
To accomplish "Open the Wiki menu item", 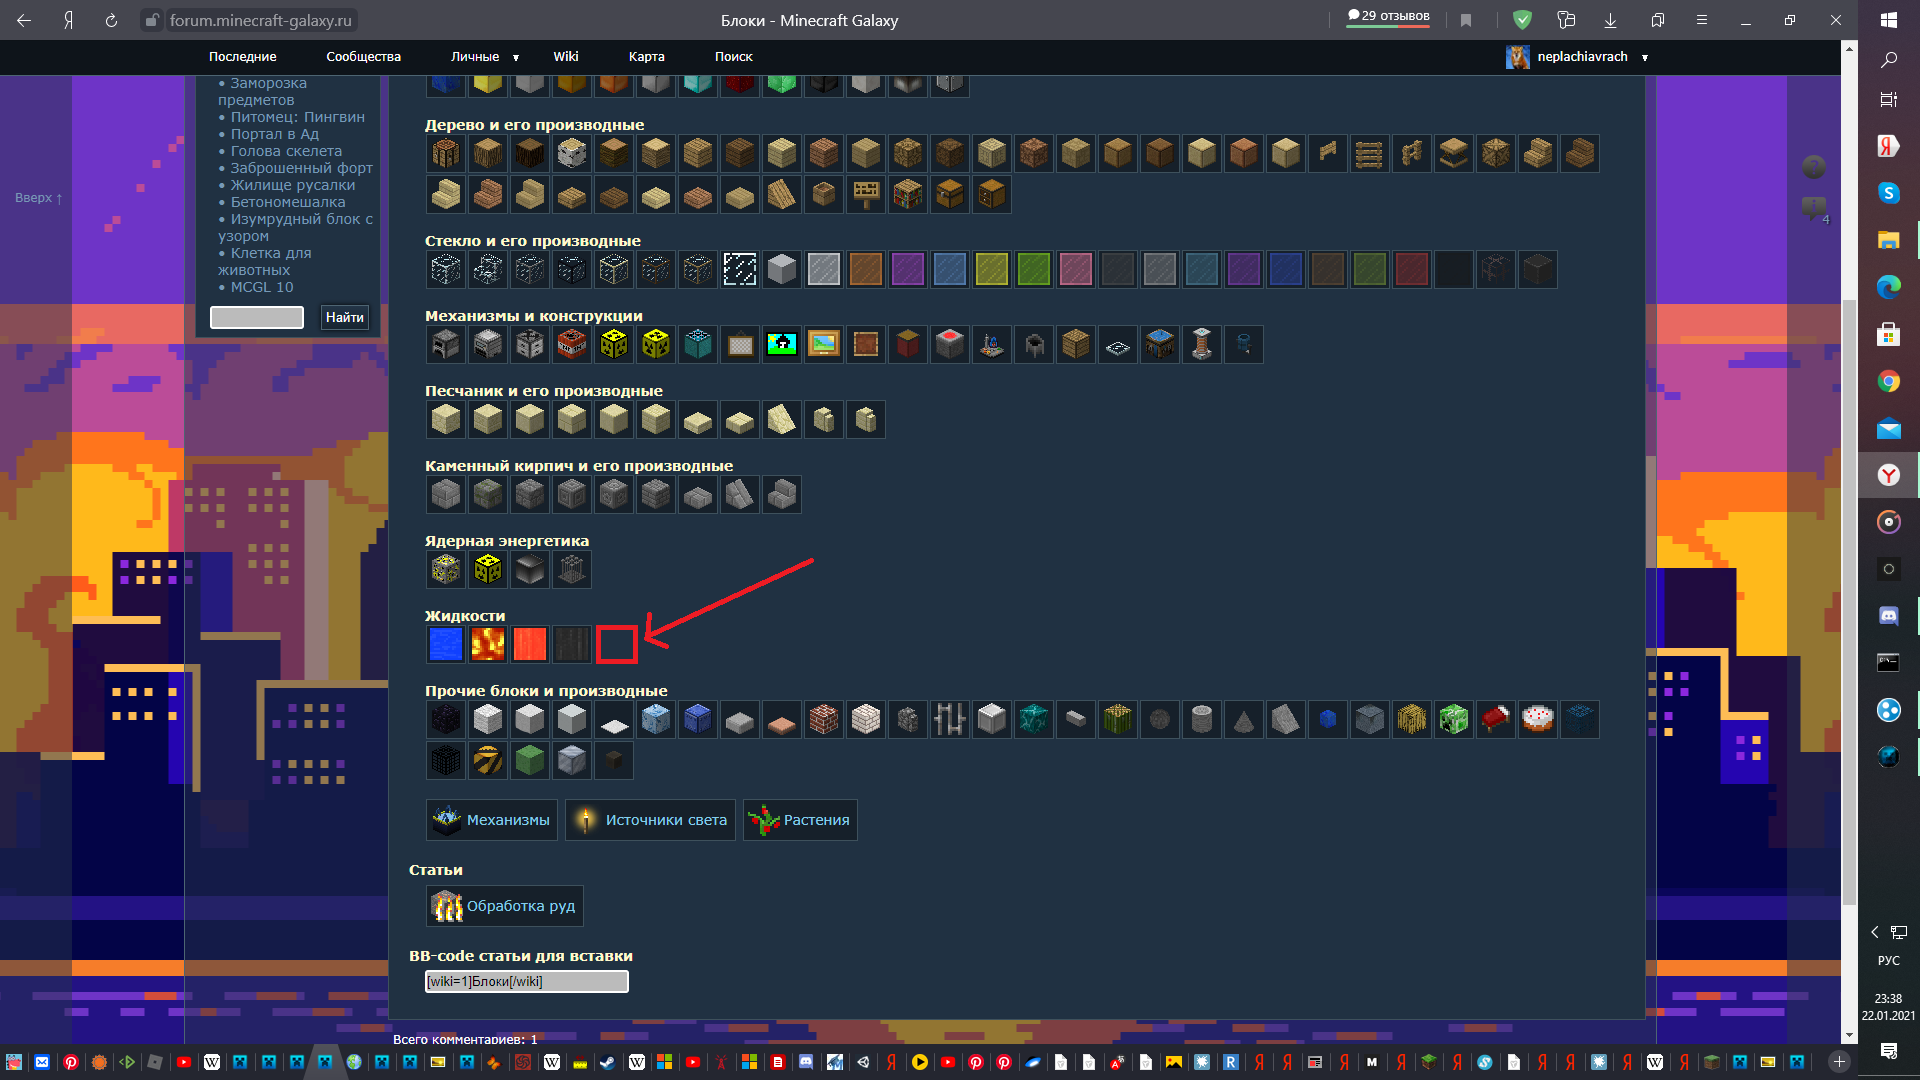I will [566, 57].
